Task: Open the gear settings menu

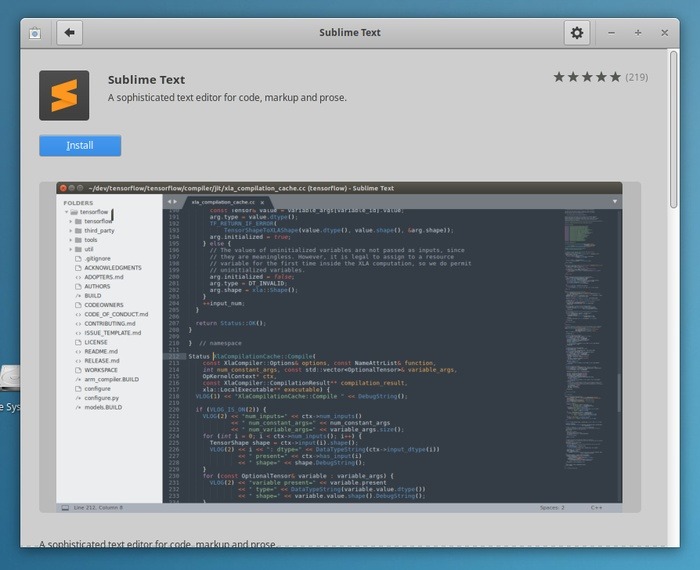Action: click(x=577, y=33)
